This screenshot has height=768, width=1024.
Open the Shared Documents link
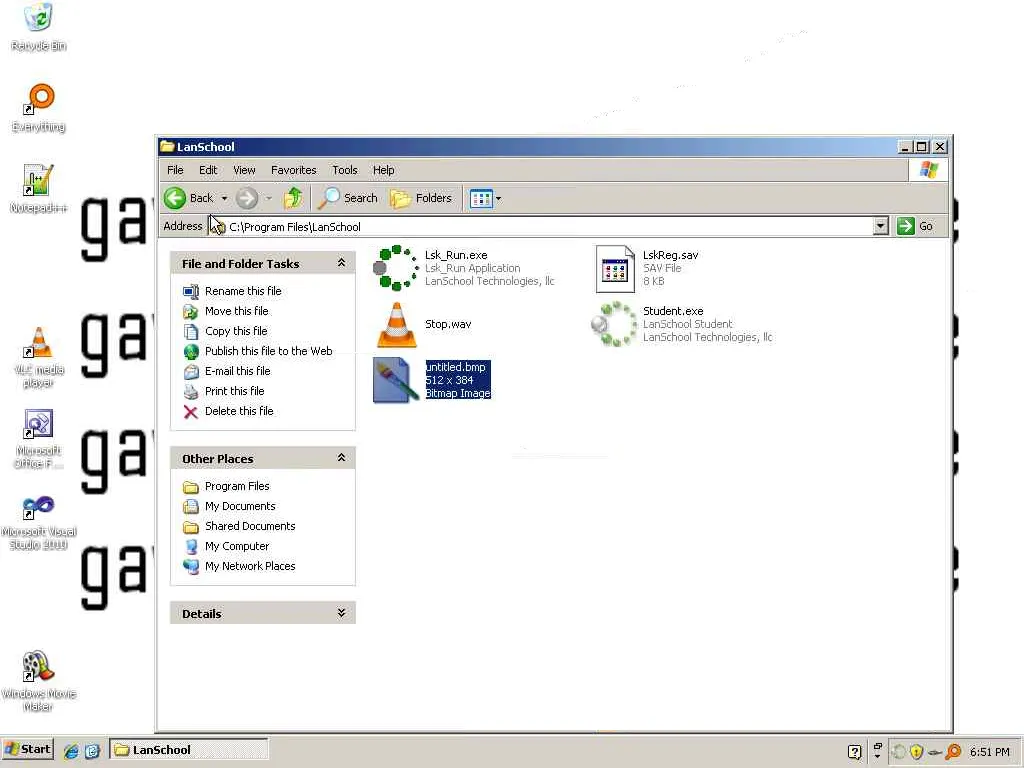(x=249, y=526)
